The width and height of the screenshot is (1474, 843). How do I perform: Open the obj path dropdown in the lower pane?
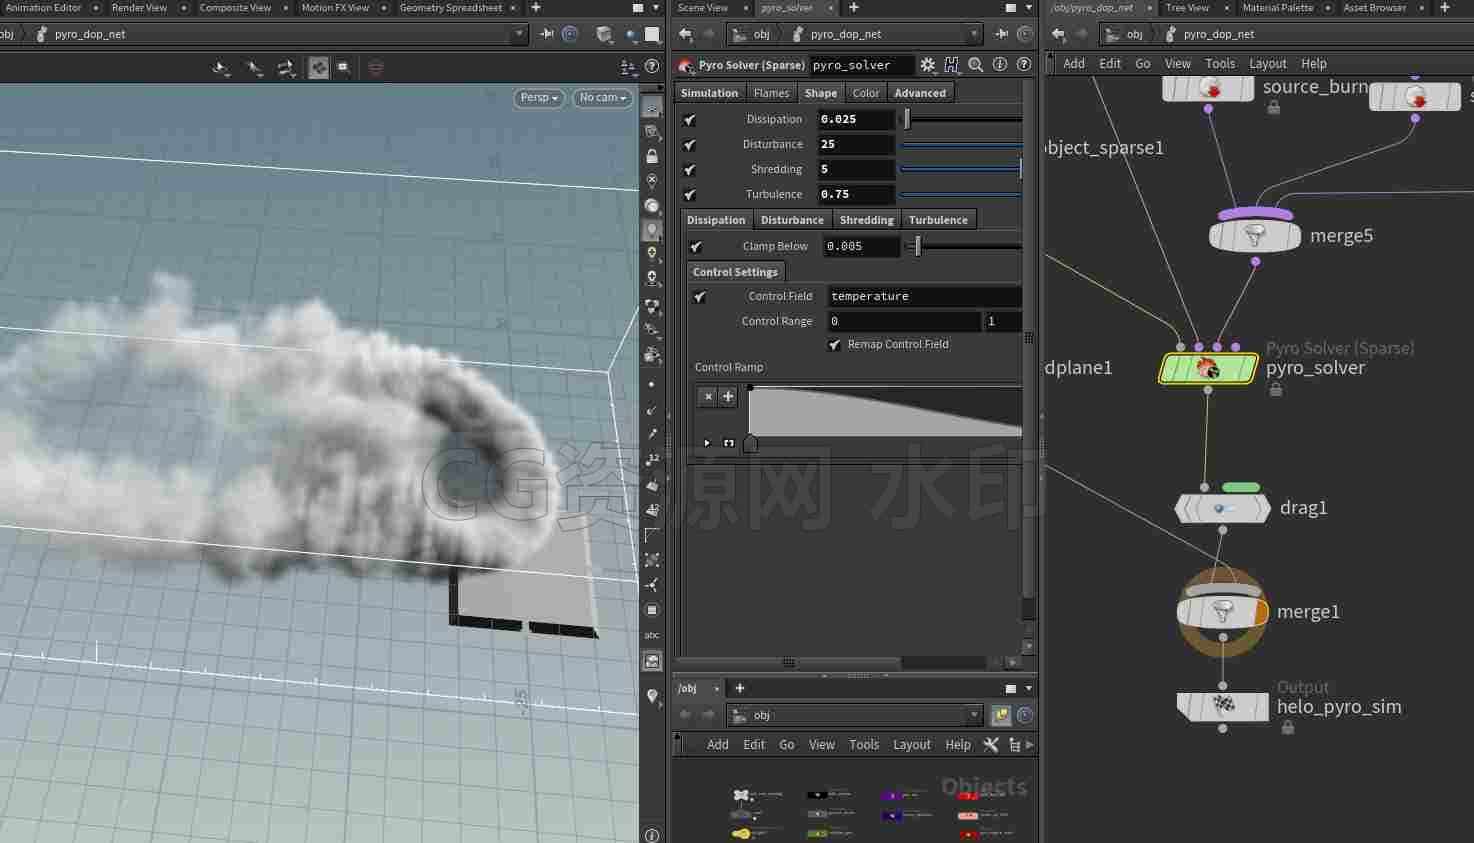(x=975, y=715)
